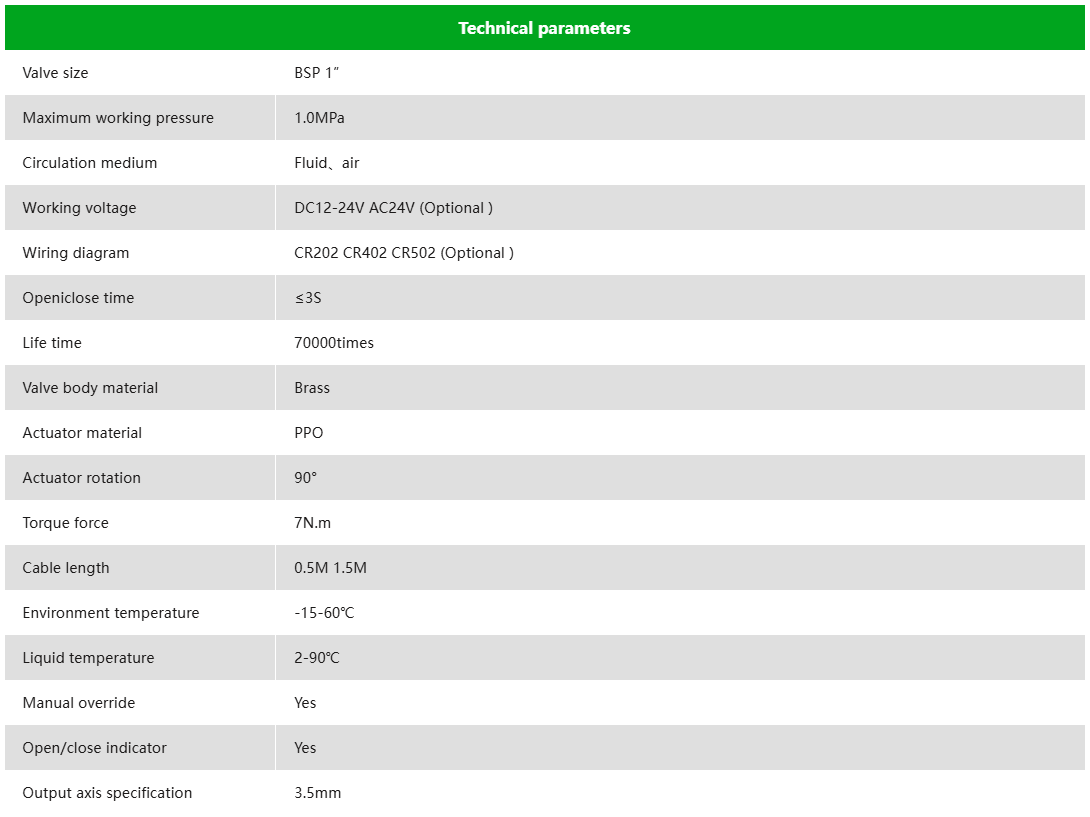
Task: Click the Environment temperature value -15-60℃
Action: pyautogui.click(x=324, y=613)
